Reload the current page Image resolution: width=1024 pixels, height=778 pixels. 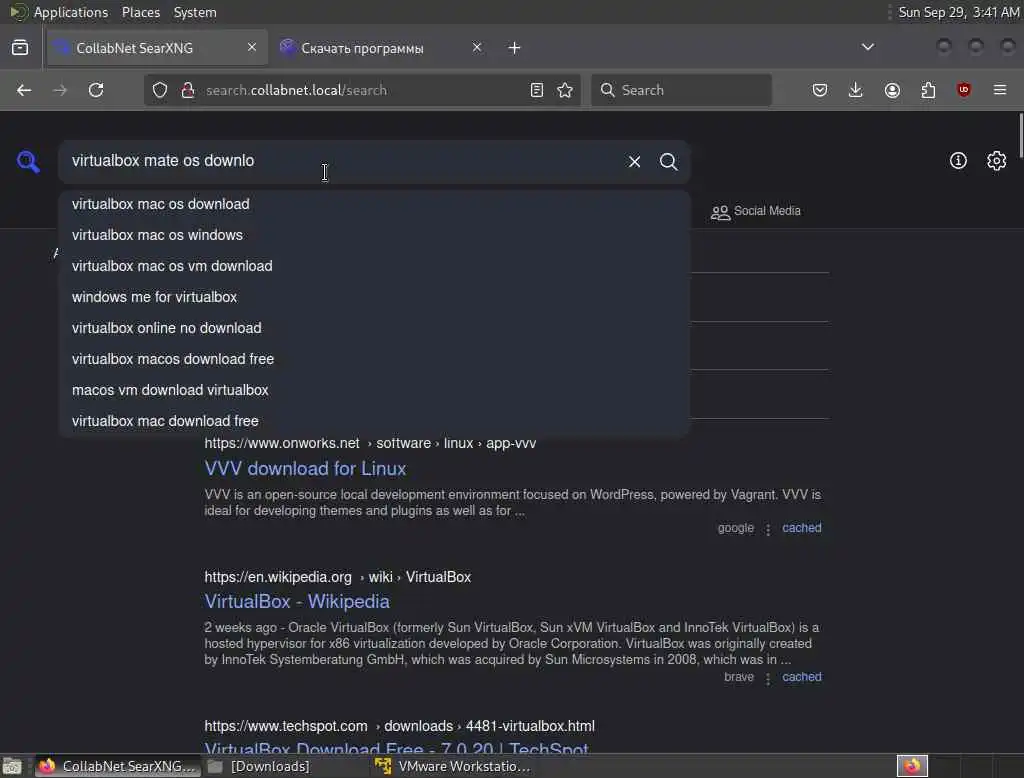click(96, 90)
